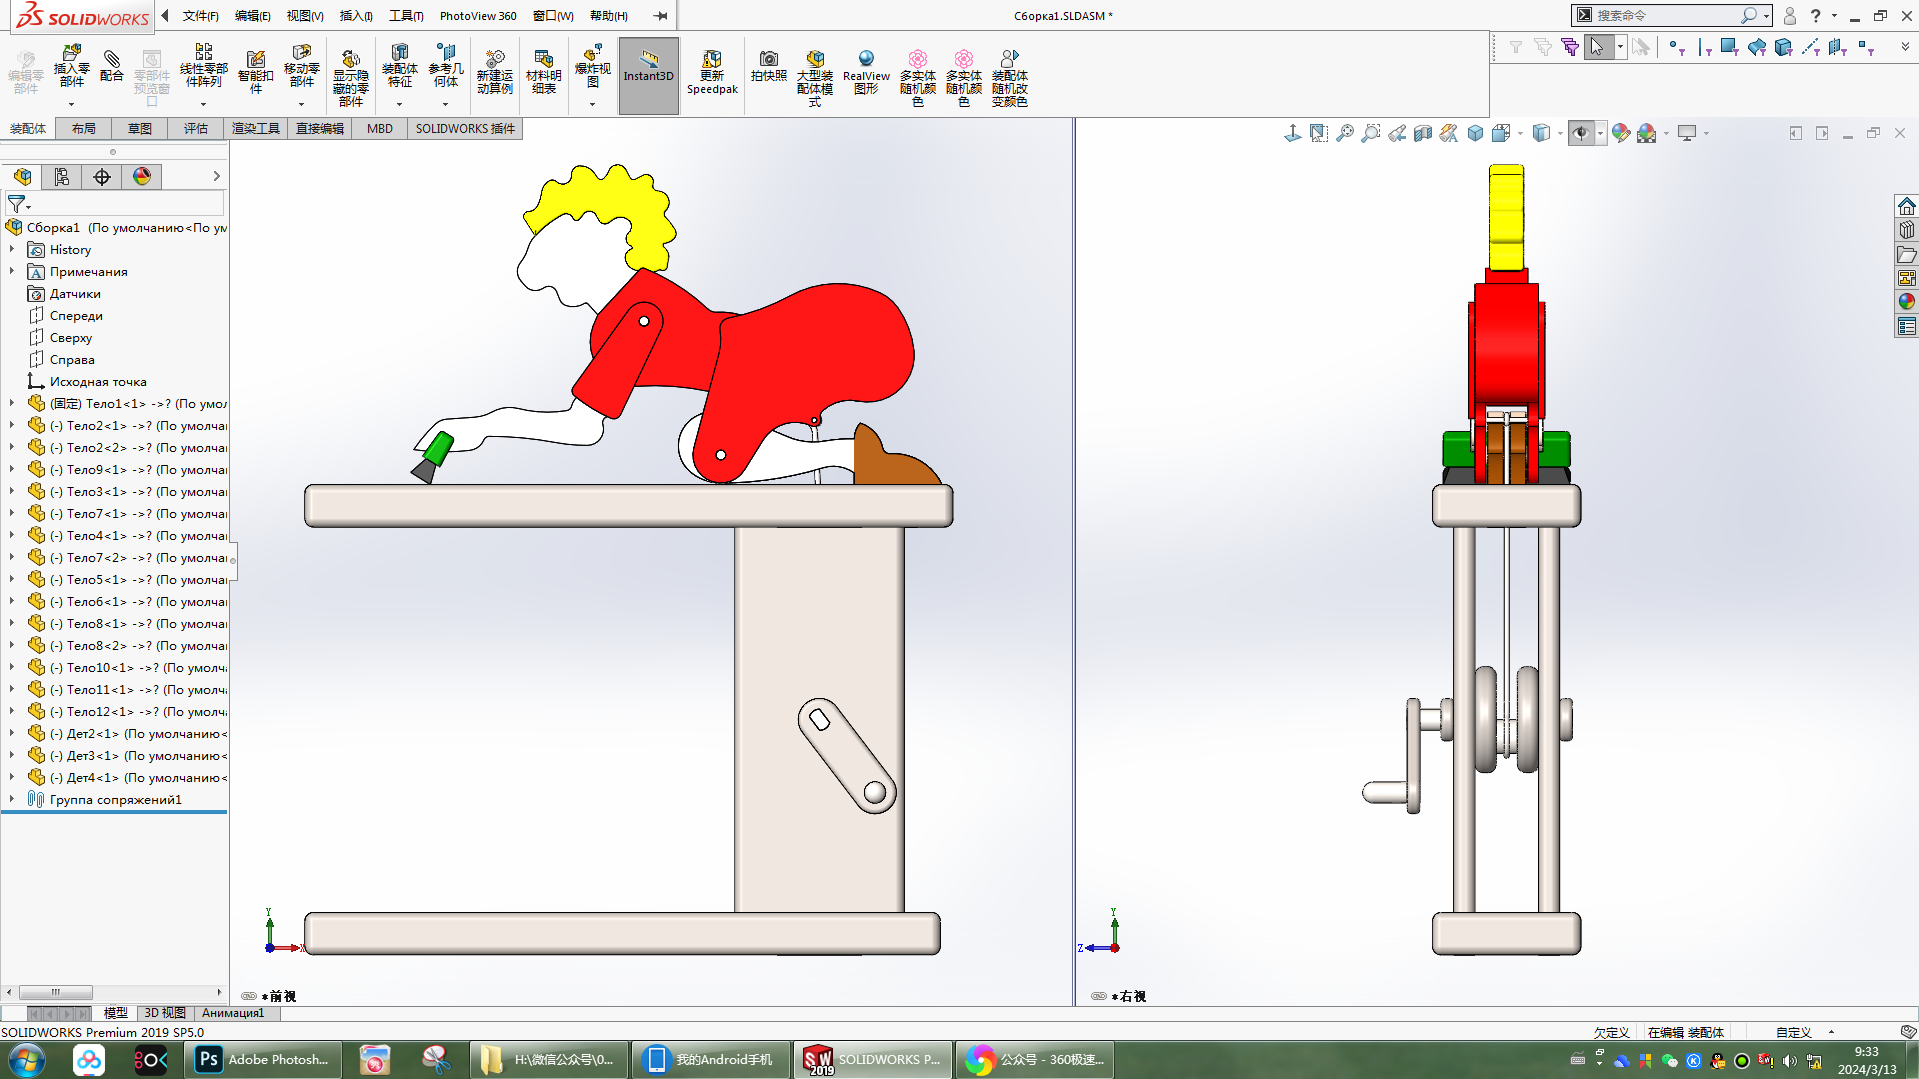
Task: Toggle the Filter Surface Bodies selection filter
Action: (x=1757, y=47)
